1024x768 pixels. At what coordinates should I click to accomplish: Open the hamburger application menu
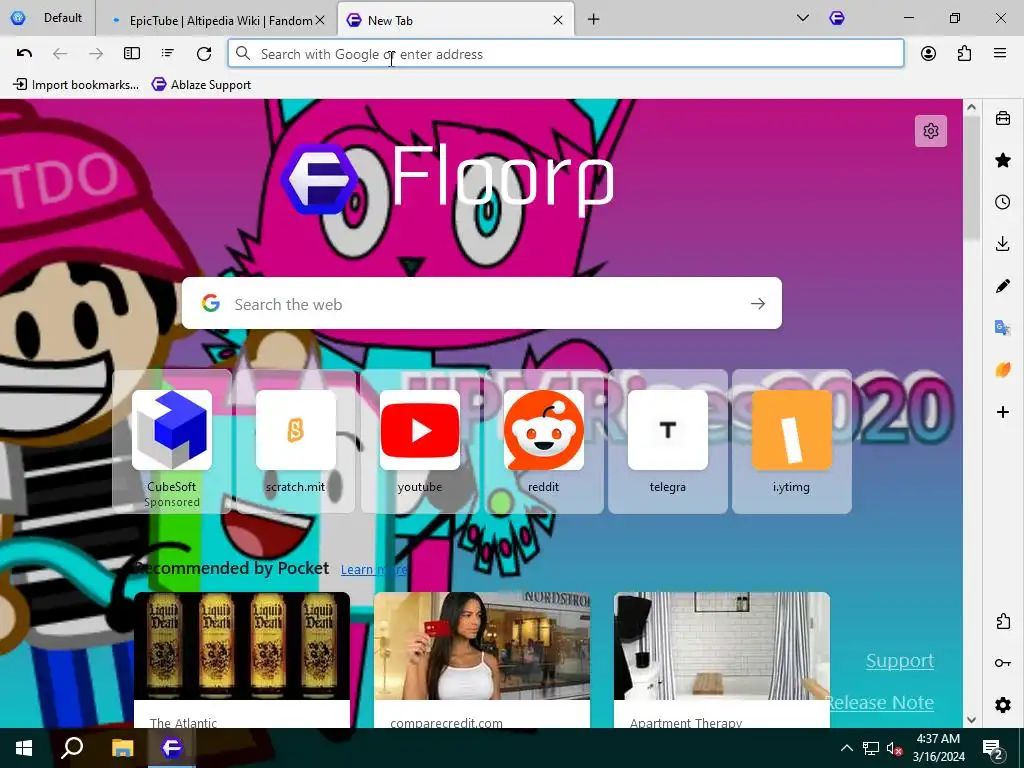[1000, 54]
